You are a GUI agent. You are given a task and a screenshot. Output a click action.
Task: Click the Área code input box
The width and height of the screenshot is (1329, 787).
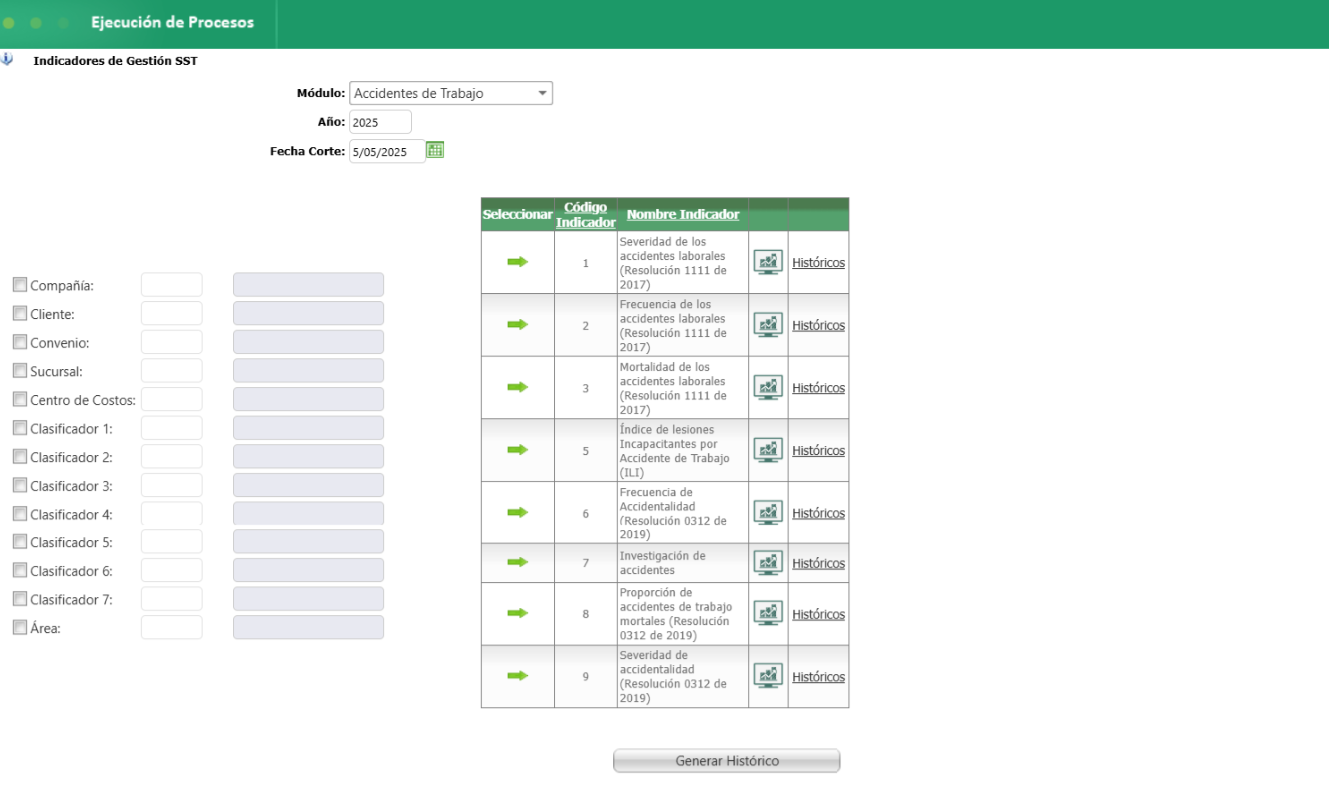pos(172,628)
